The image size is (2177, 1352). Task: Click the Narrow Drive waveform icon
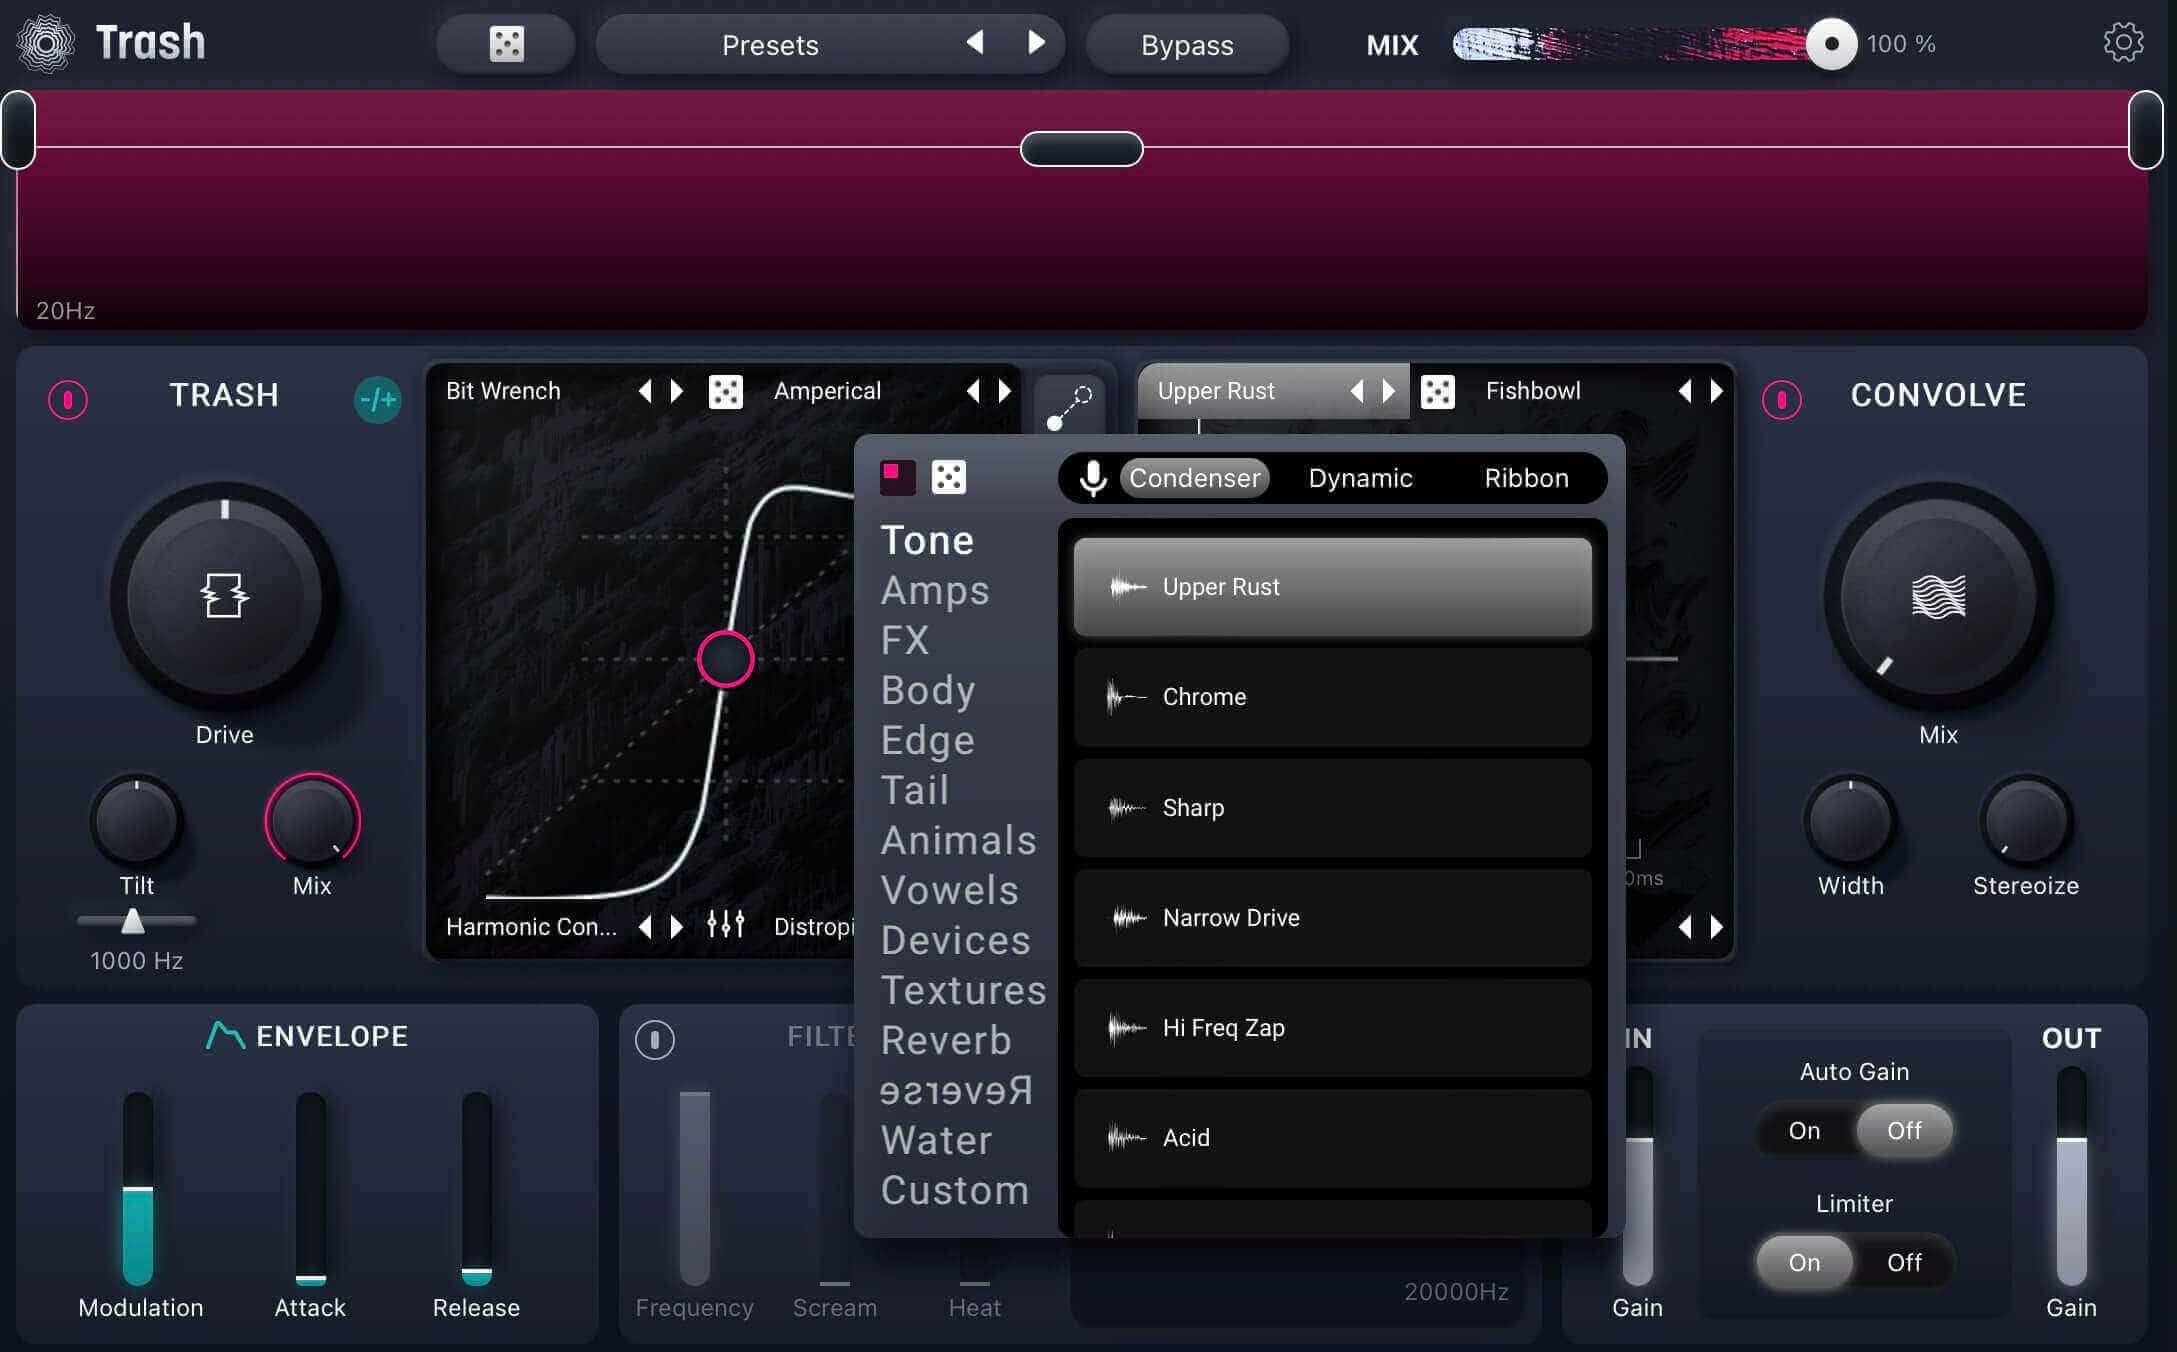coord(1129,917)
